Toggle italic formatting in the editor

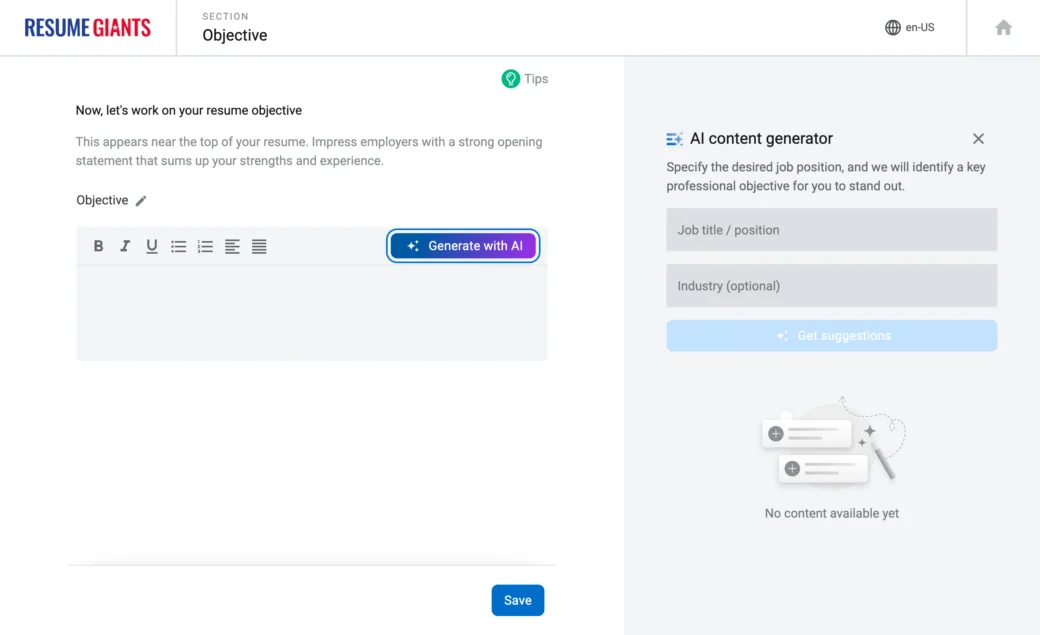[125, 246]
